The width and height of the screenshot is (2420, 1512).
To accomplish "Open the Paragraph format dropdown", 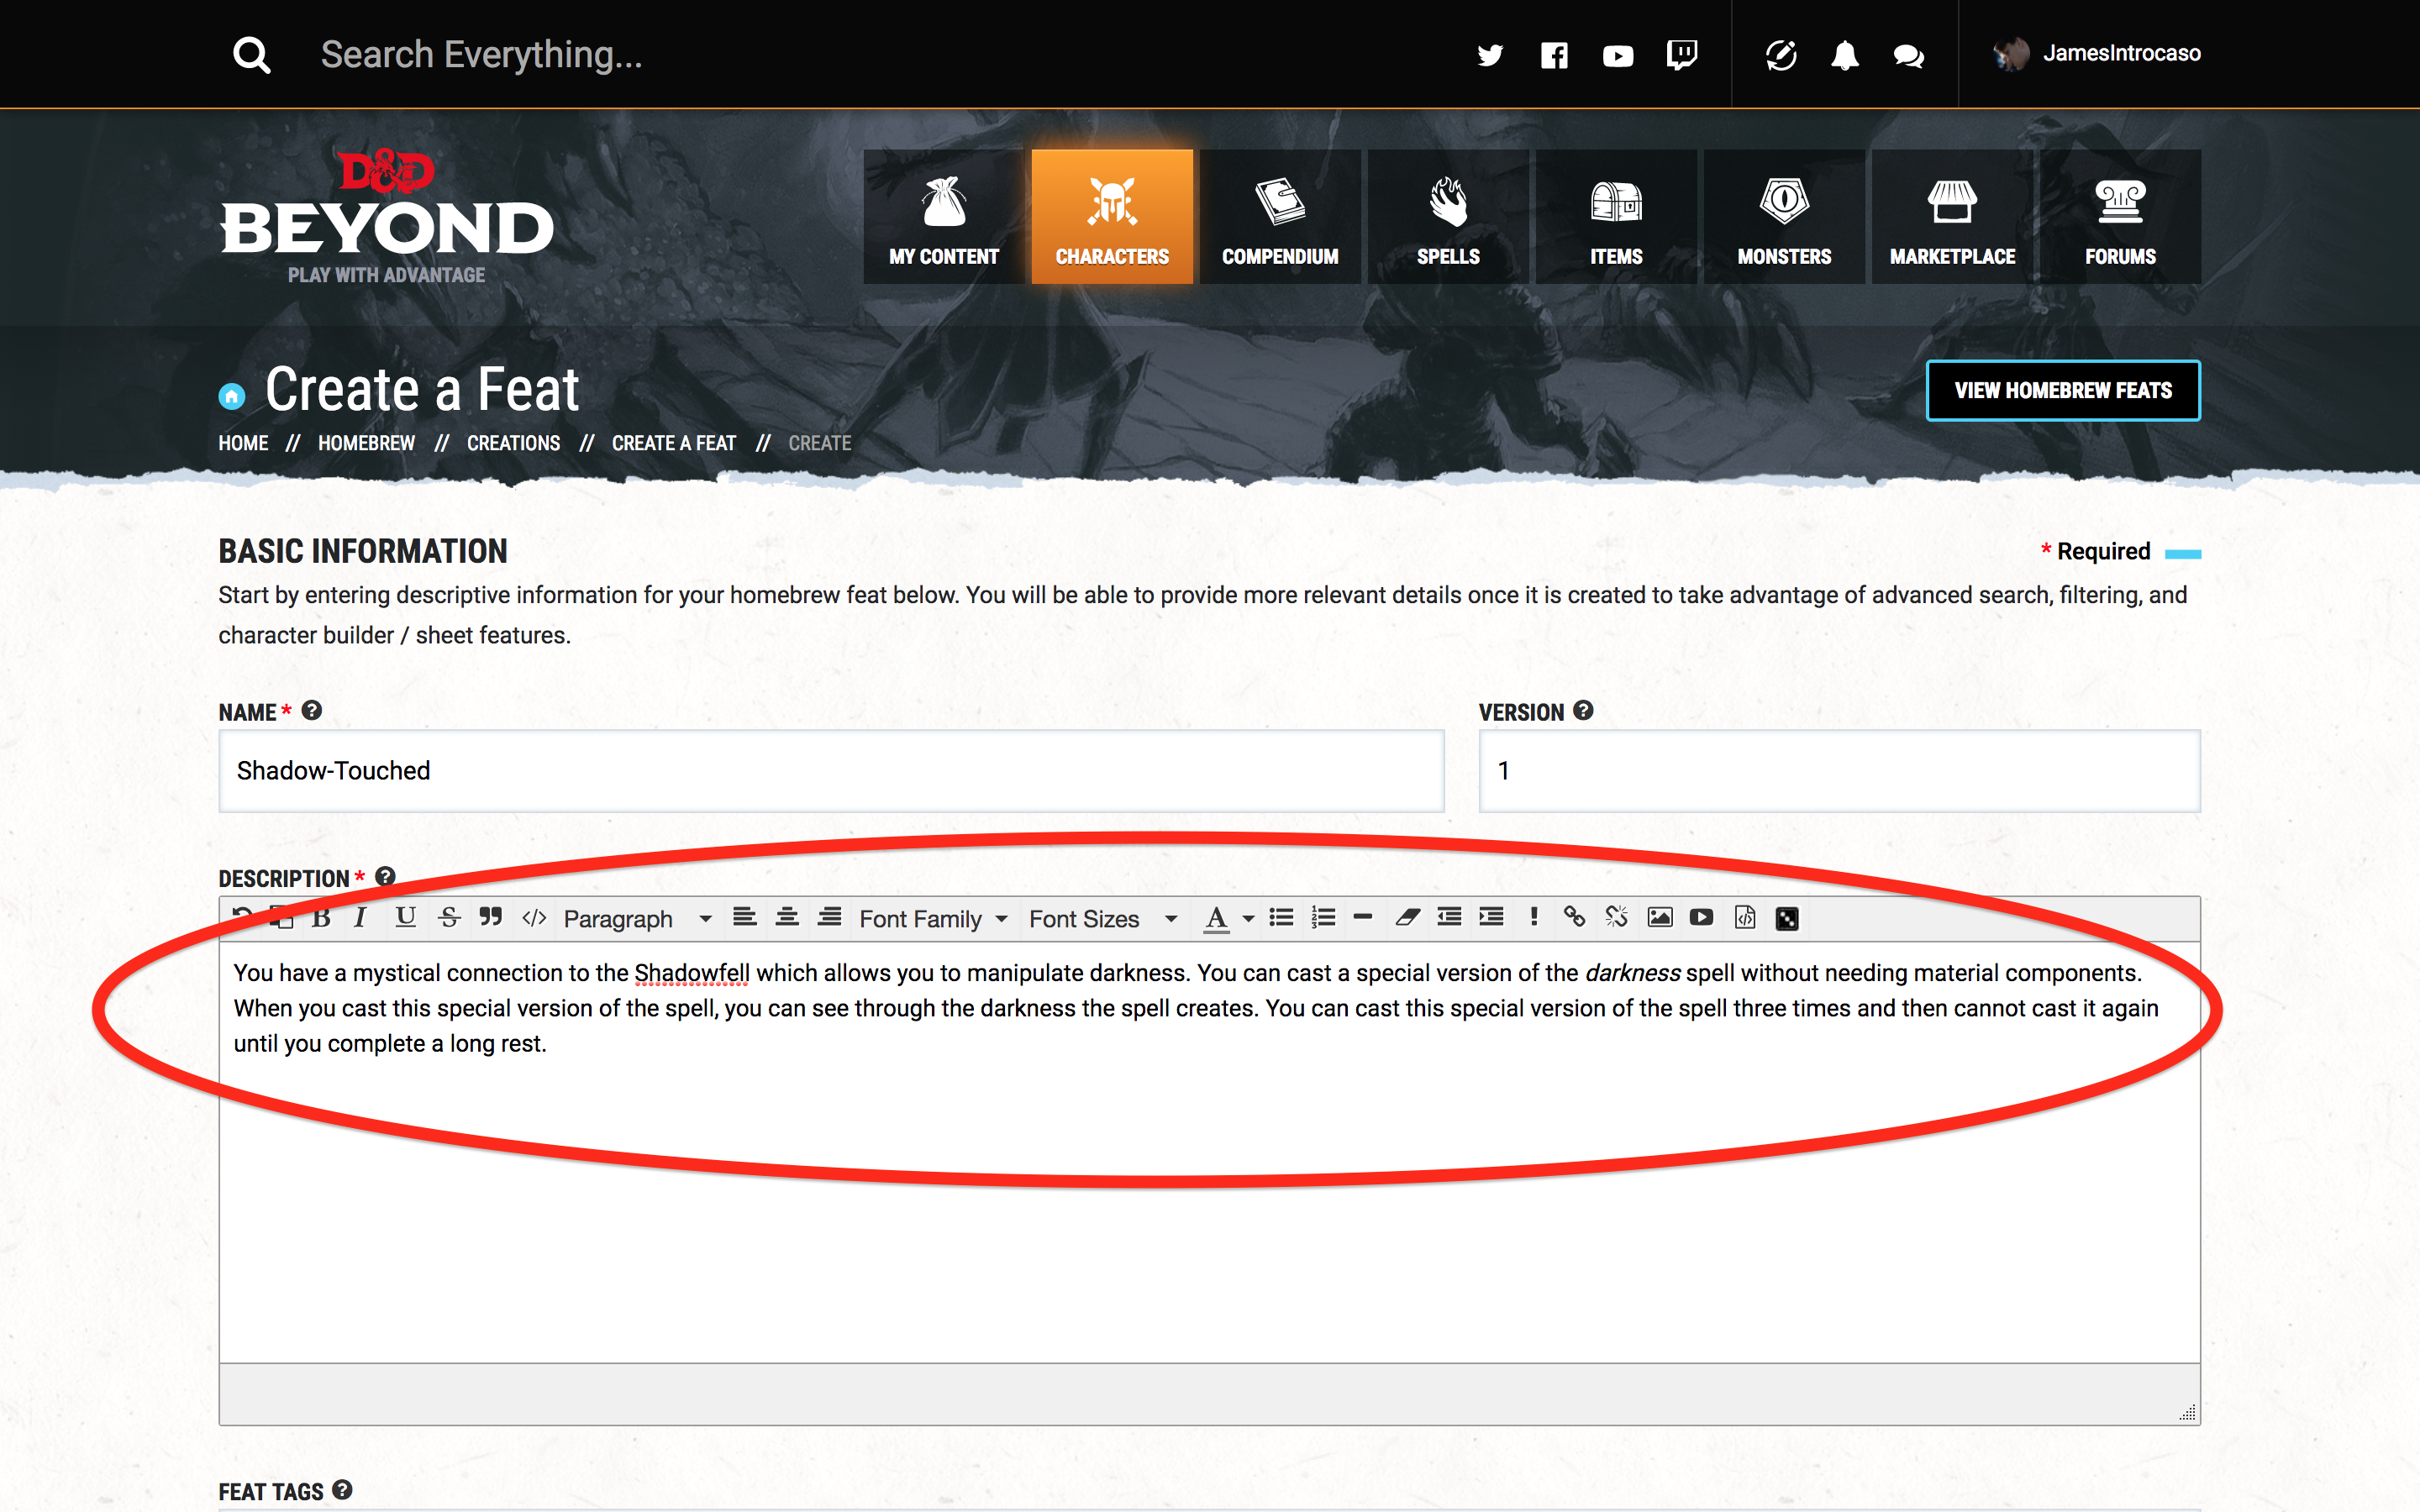I will 637,918.
